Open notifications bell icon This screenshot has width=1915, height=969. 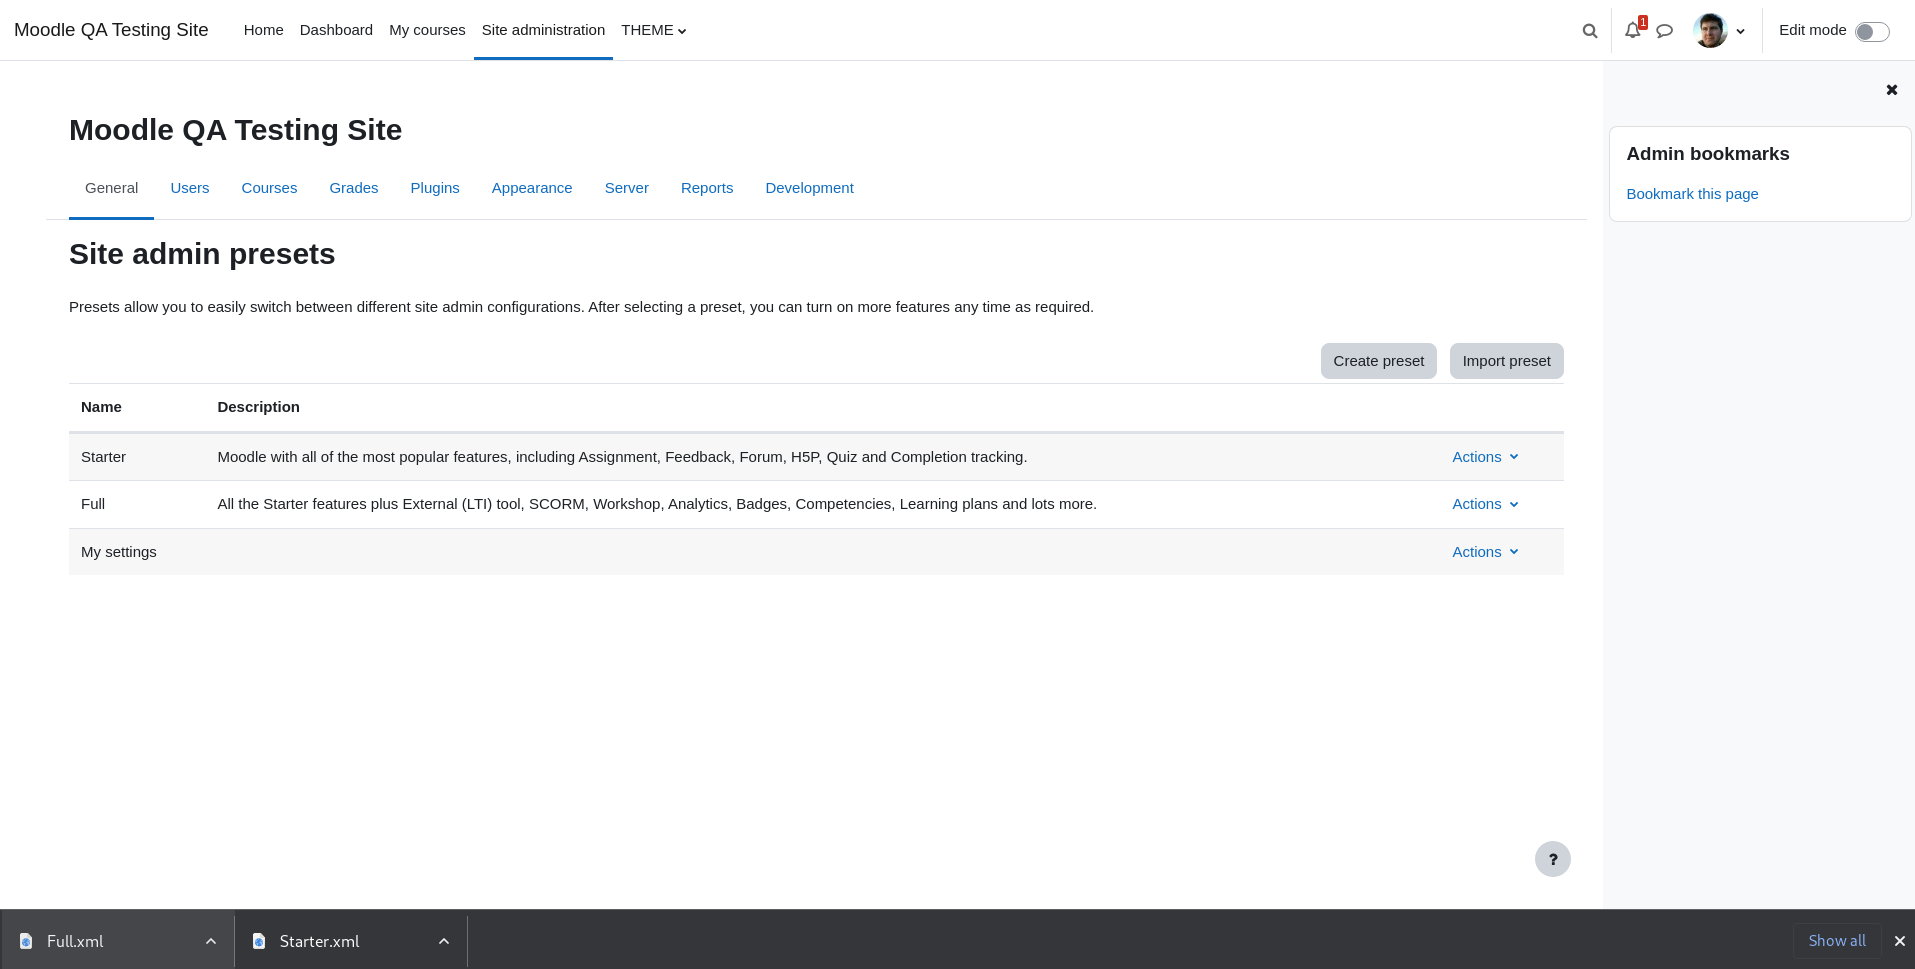[x=1633, y=30]
